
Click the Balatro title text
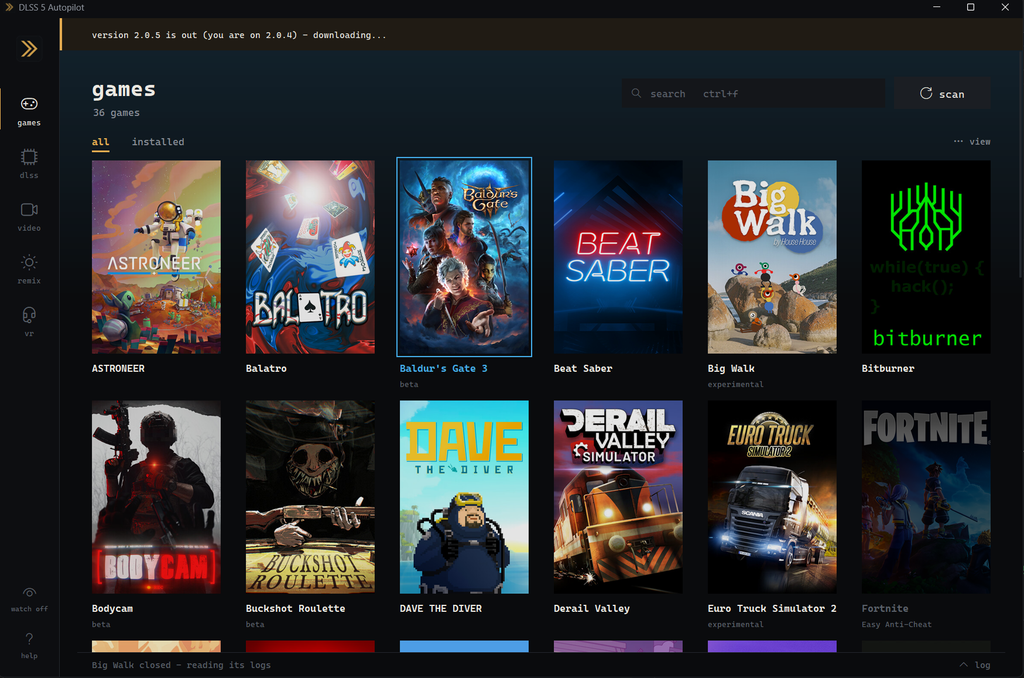pyautogui.click(x=266, y=368)
